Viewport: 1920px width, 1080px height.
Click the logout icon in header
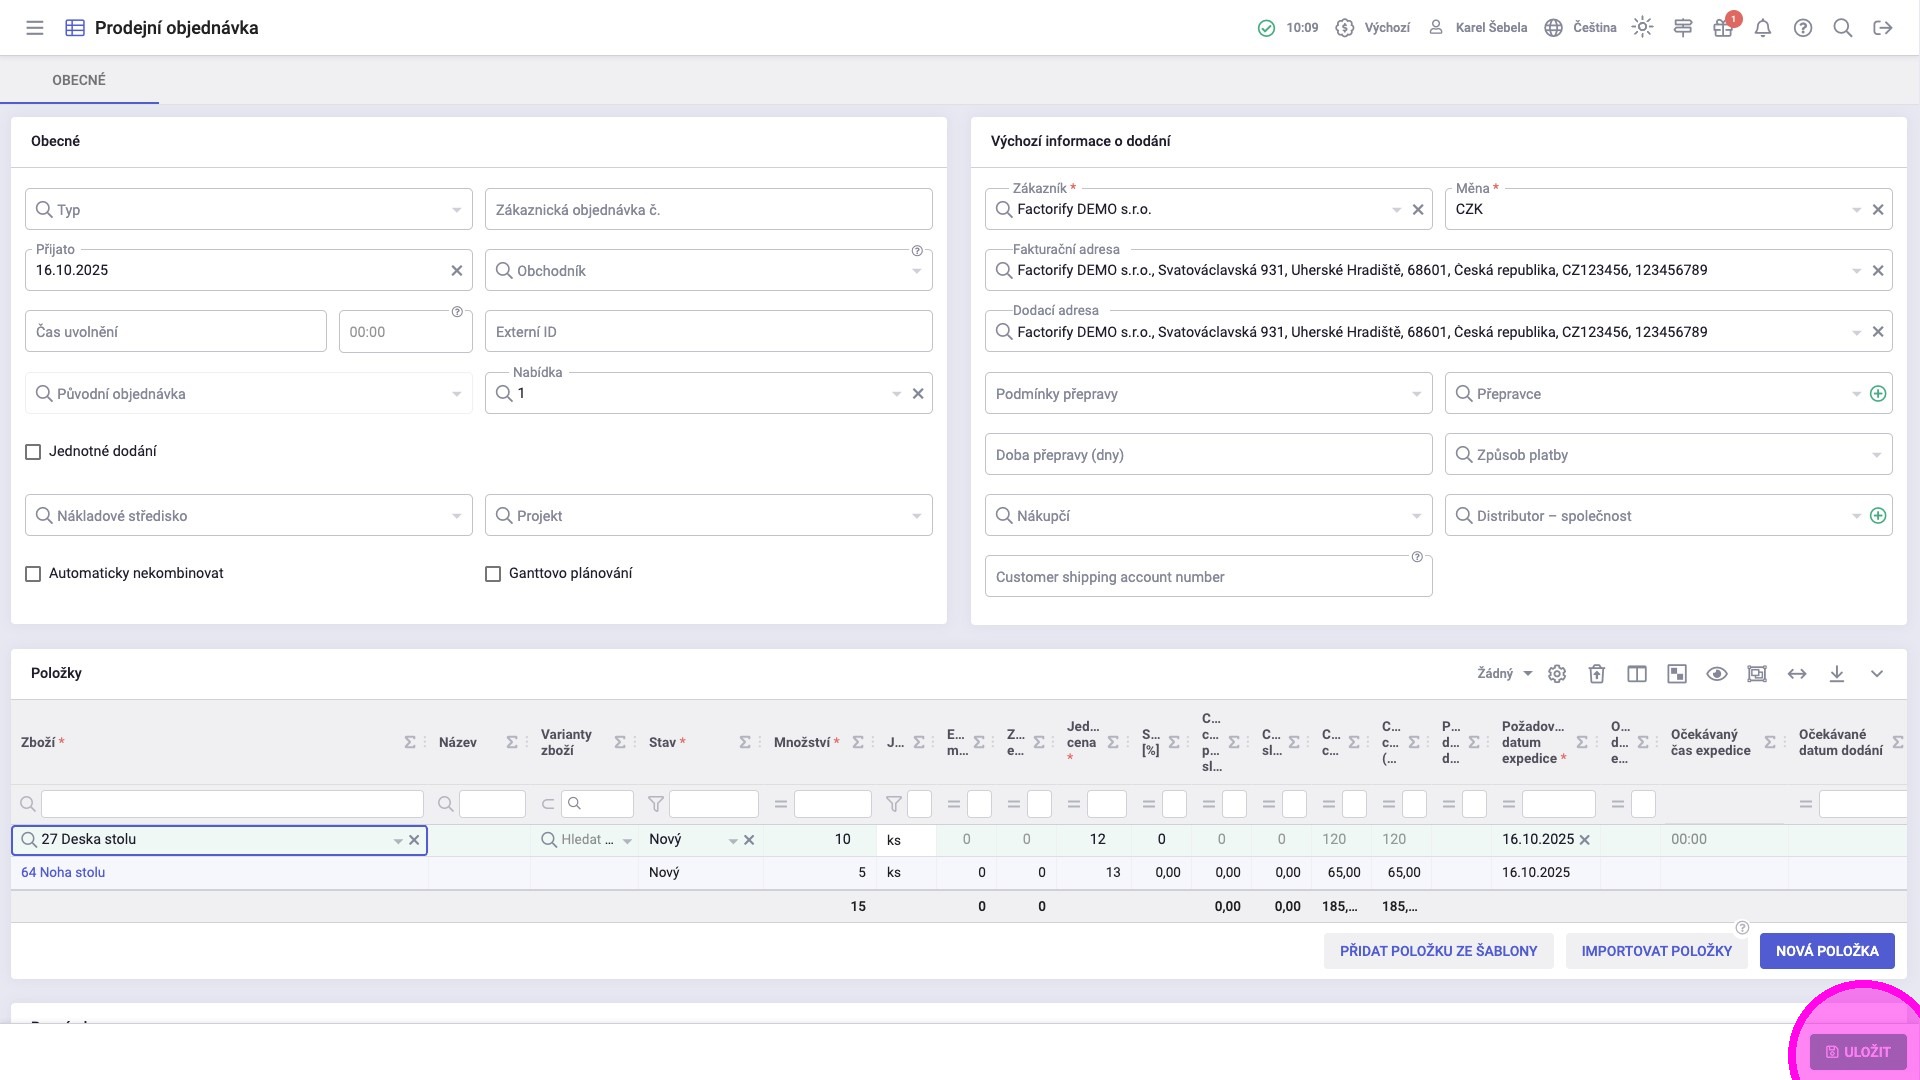point(1883,28)
